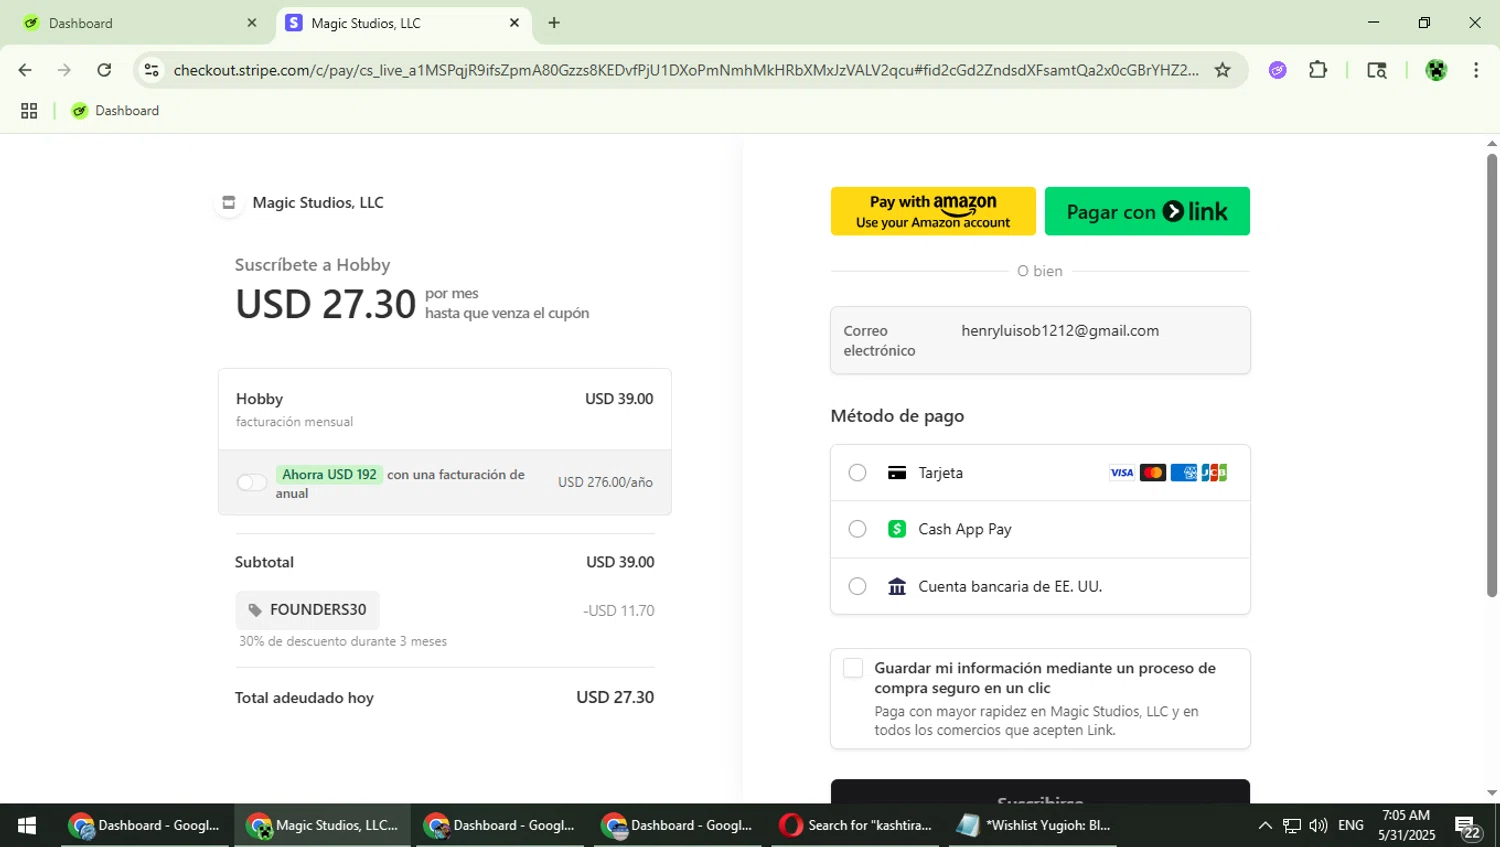
Task: Click the browser forward arrow
Action: click(64, 70)
